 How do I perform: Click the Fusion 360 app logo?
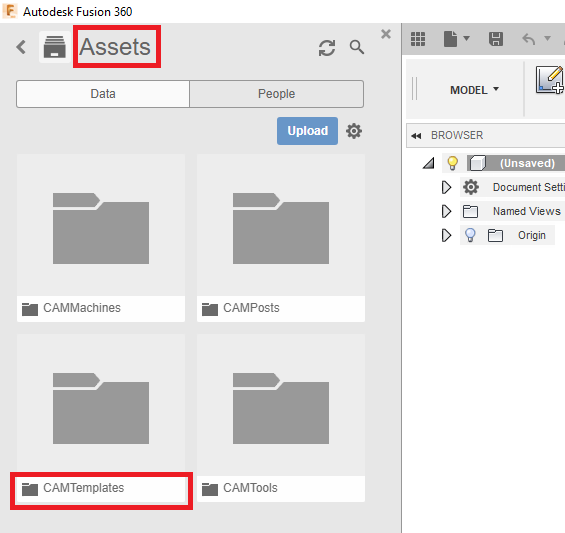click(10, 11)
